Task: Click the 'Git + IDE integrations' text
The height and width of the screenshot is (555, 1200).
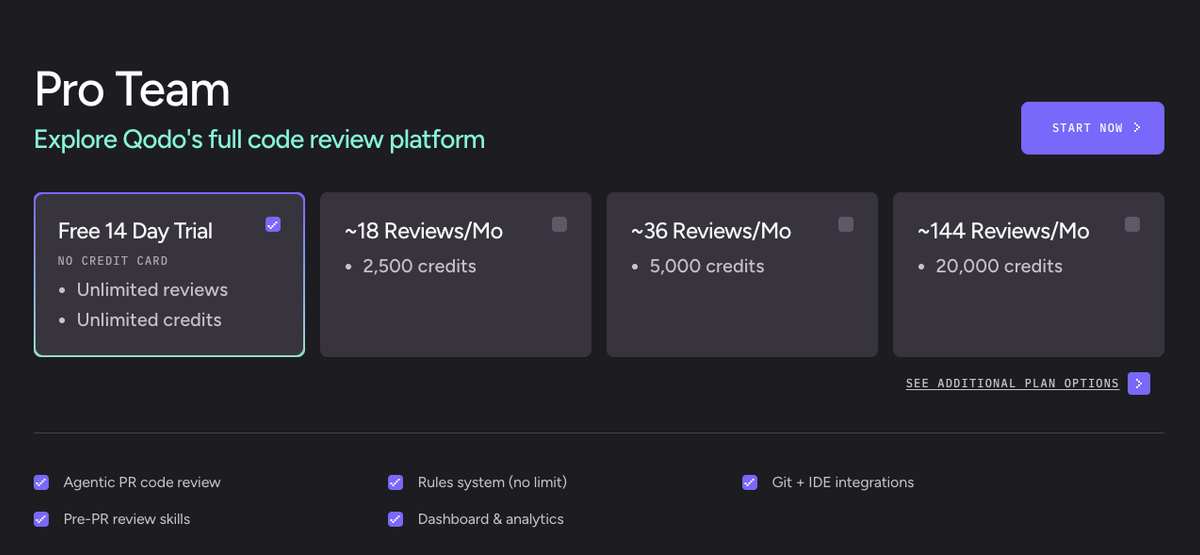Action: point(843,482)
